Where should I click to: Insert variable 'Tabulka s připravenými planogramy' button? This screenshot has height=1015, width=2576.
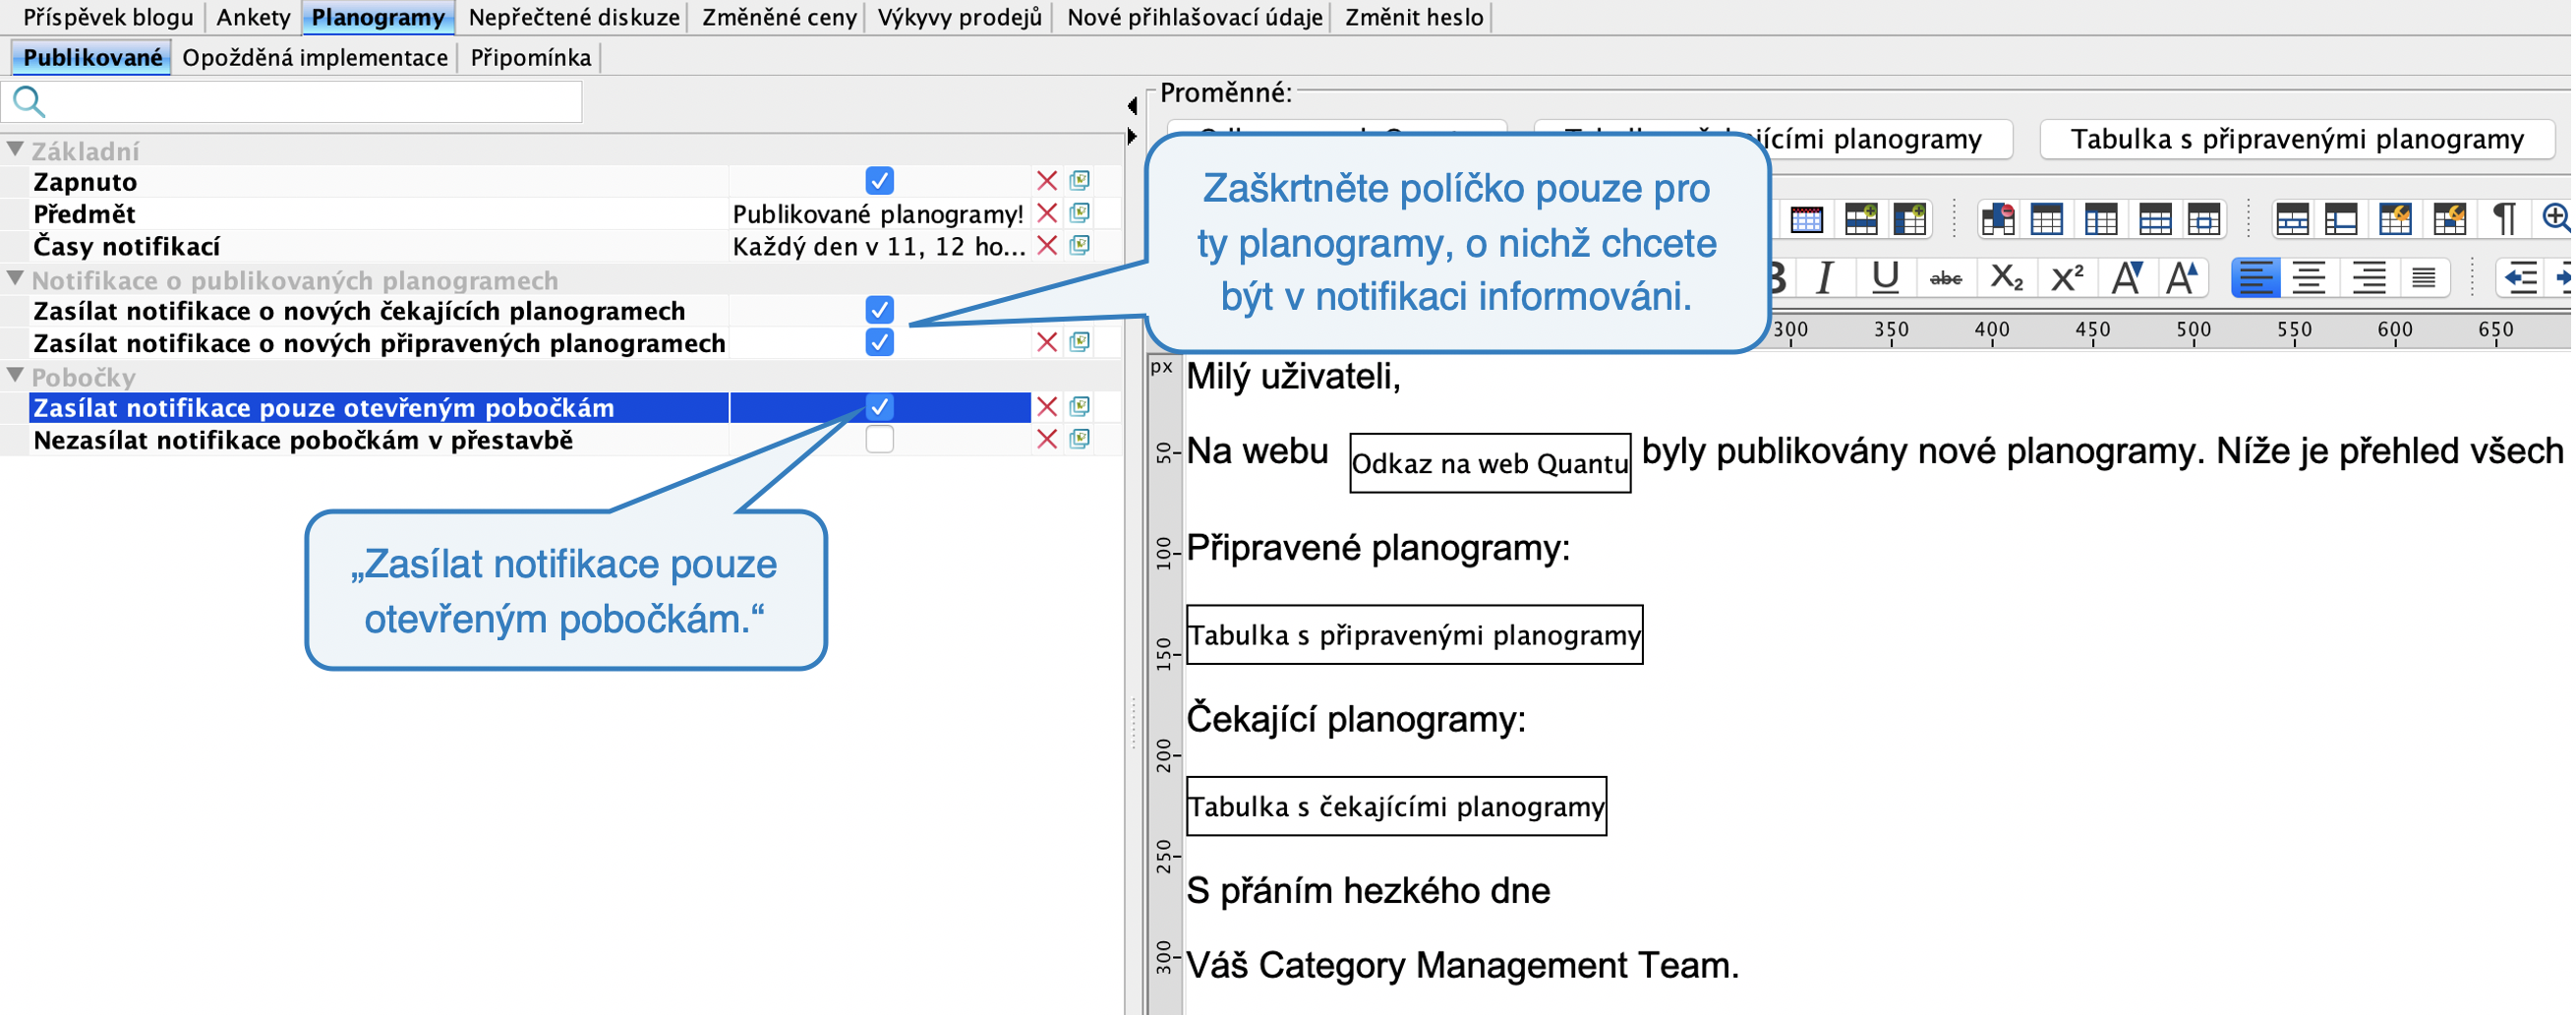tap(2300, 139)
